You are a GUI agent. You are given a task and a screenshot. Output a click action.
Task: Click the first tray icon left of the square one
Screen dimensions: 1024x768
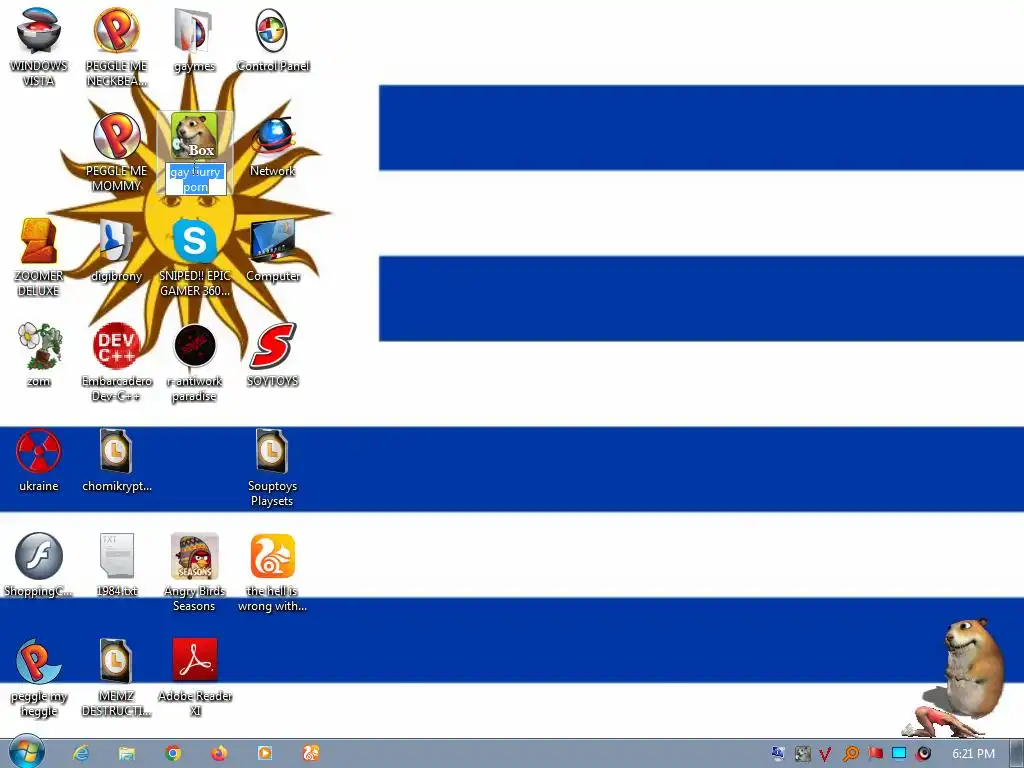[x=777, y=754]
